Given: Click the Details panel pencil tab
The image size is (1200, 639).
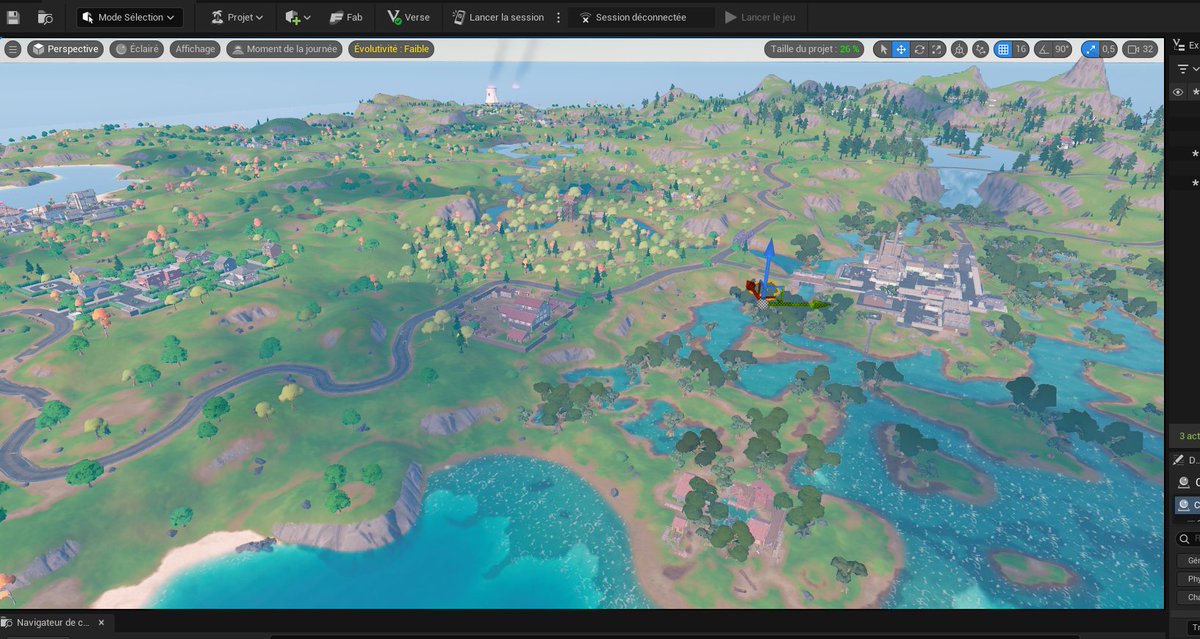Looking at the screenshot, I should pyautogui.click(x=1186, y=460).
